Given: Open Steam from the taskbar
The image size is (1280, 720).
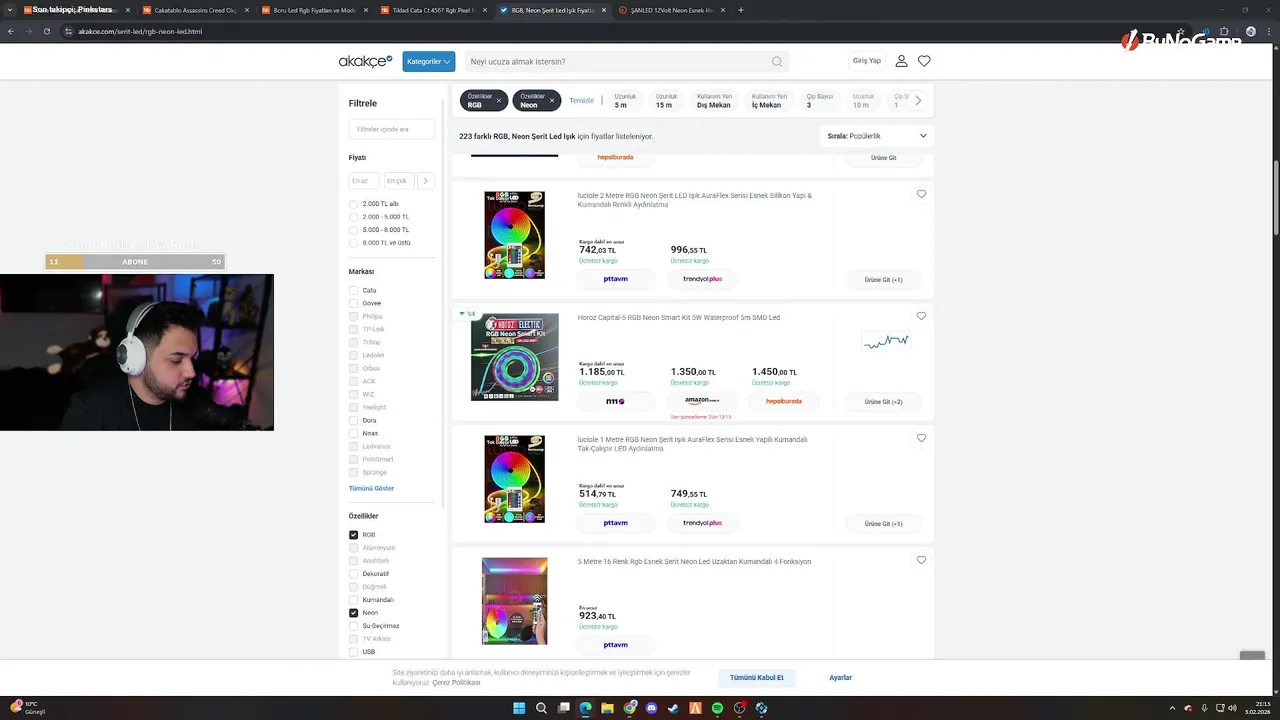Looking at the screenshot, I should pyautogui.click(x=674, y=708).
